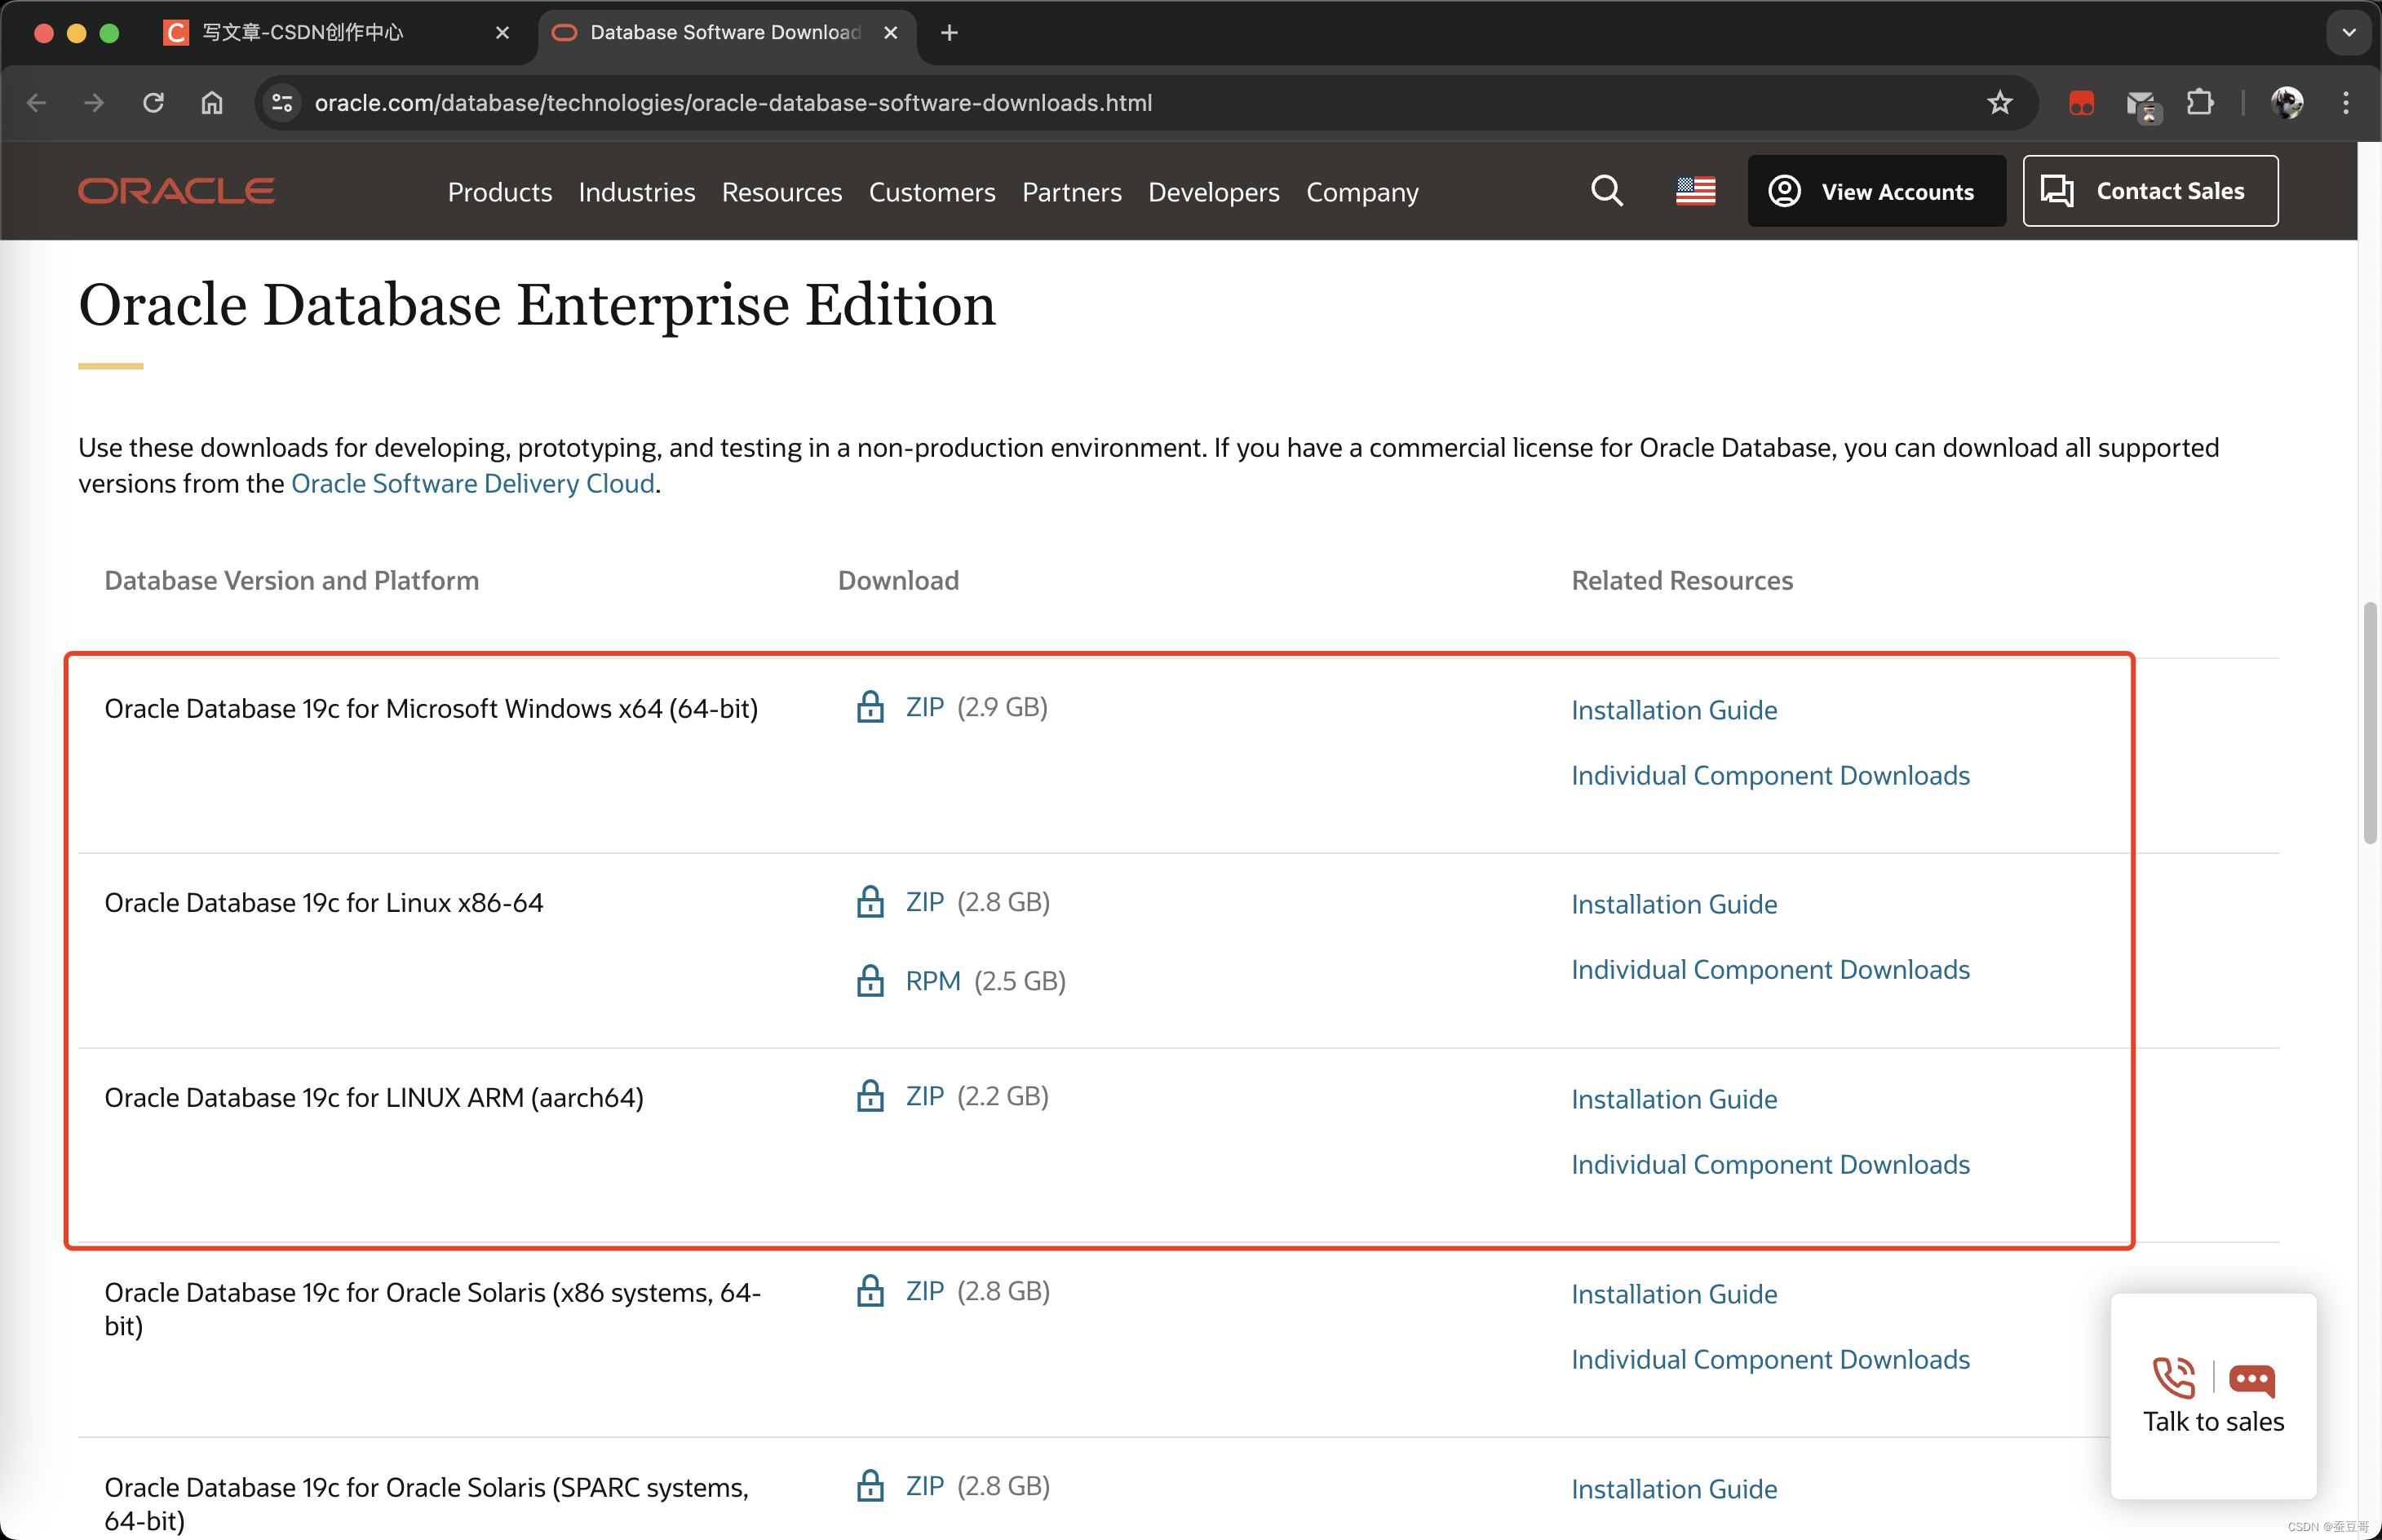Reload the Oracle download page
This screenshot has height=1540, width=2382.
pyautogui.click(x=153, y=103)
